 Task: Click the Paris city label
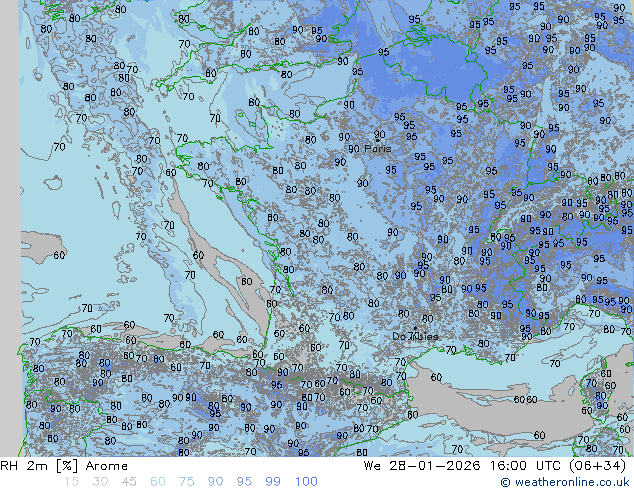tap(378, 149)
